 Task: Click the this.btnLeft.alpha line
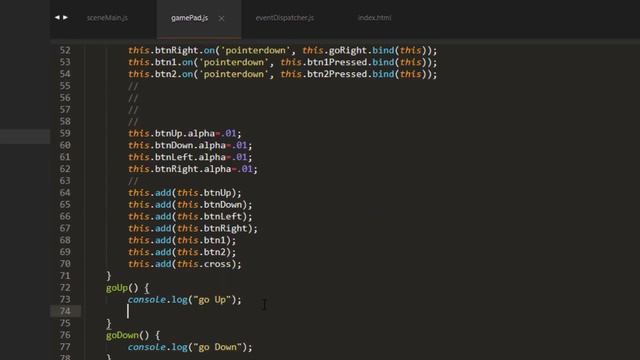click(190, 157)
